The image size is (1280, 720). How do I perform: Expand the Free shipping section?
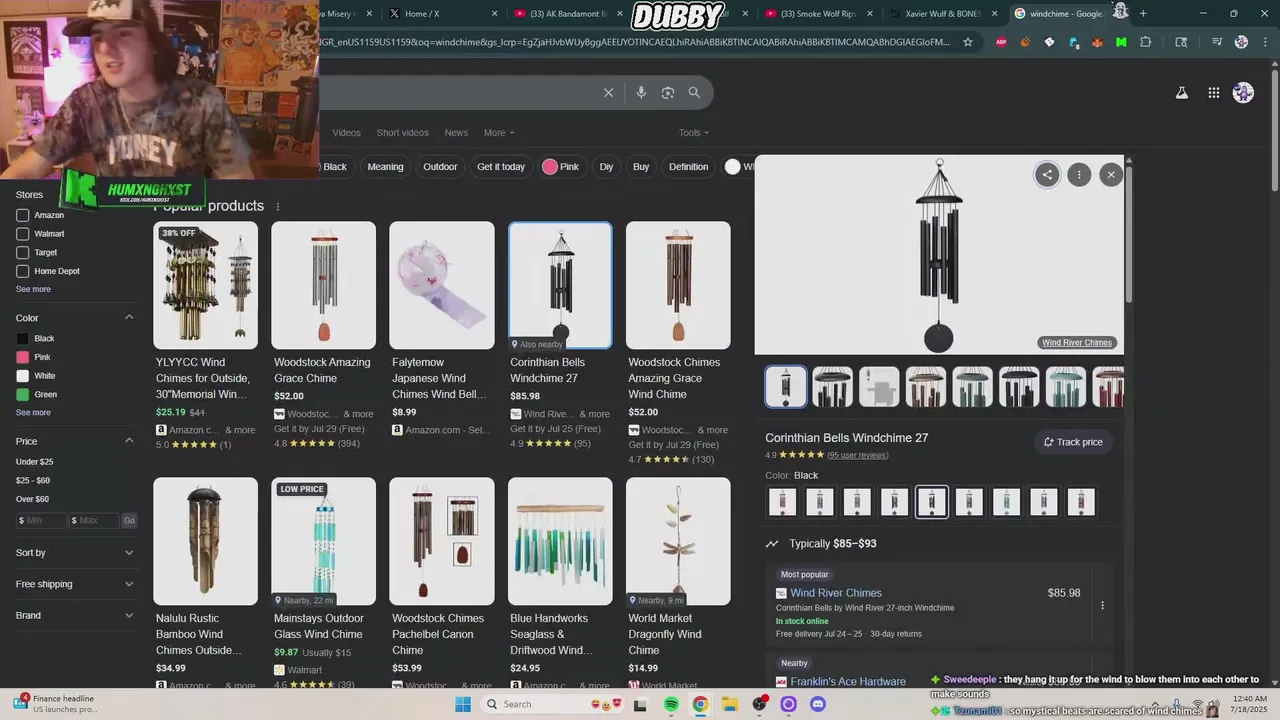75,584
